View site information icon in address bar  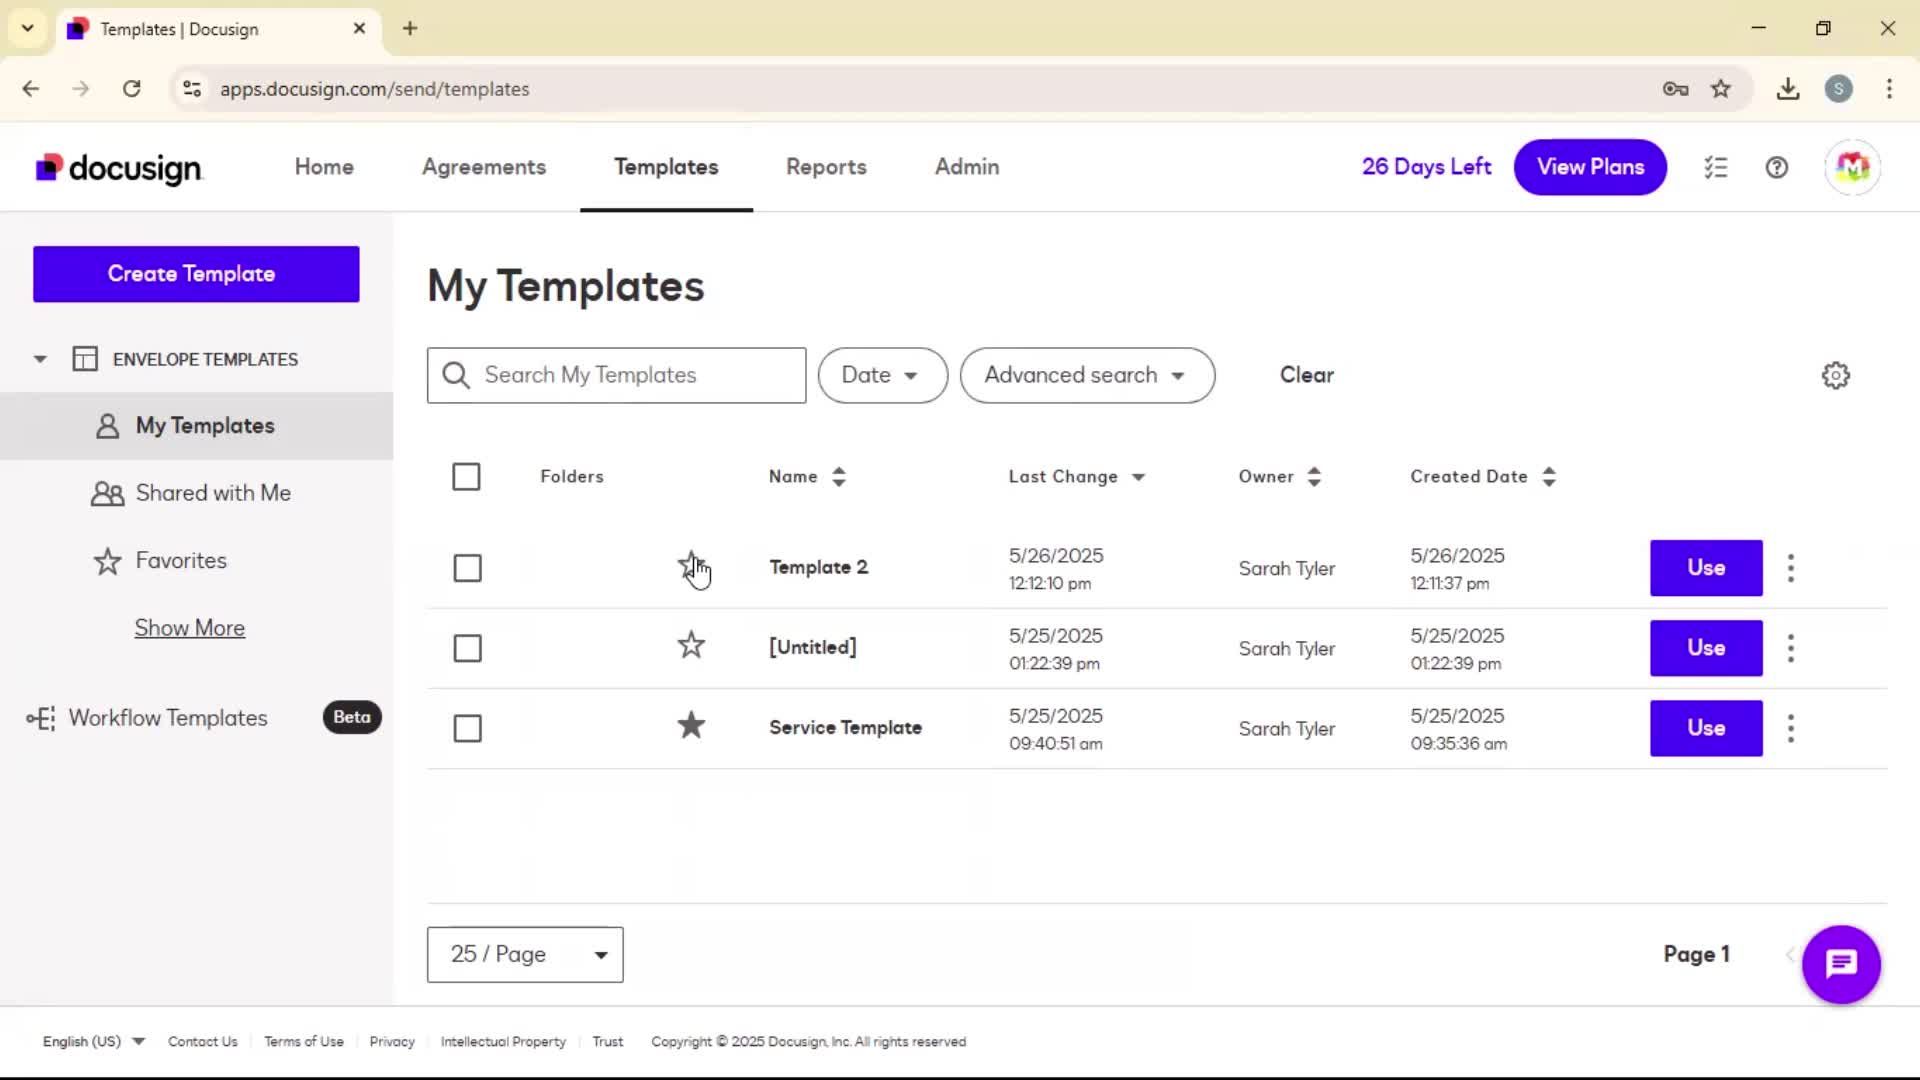tap(192, 89)
